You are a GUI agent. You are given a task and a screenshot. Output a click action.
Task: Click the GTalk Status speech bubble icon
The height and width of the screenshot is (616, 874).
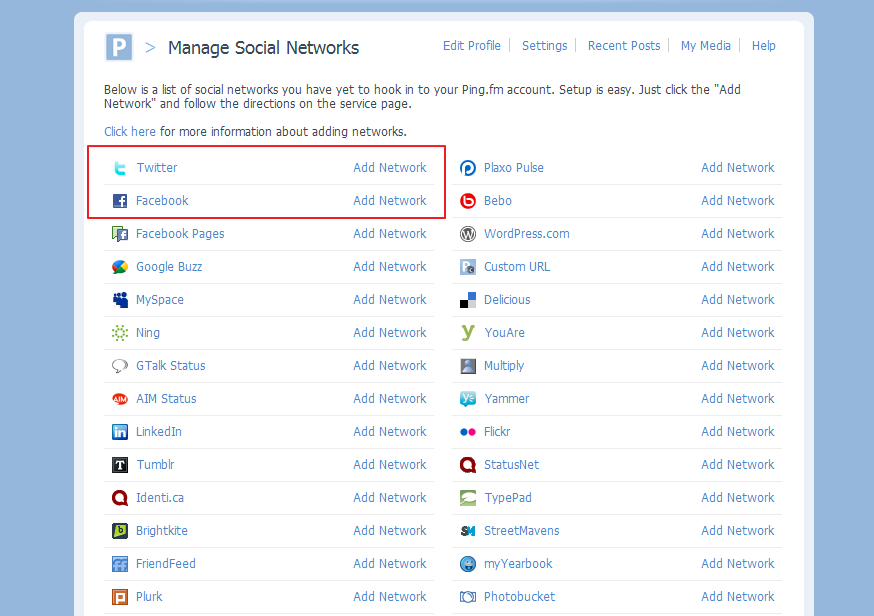click(120, 366)
